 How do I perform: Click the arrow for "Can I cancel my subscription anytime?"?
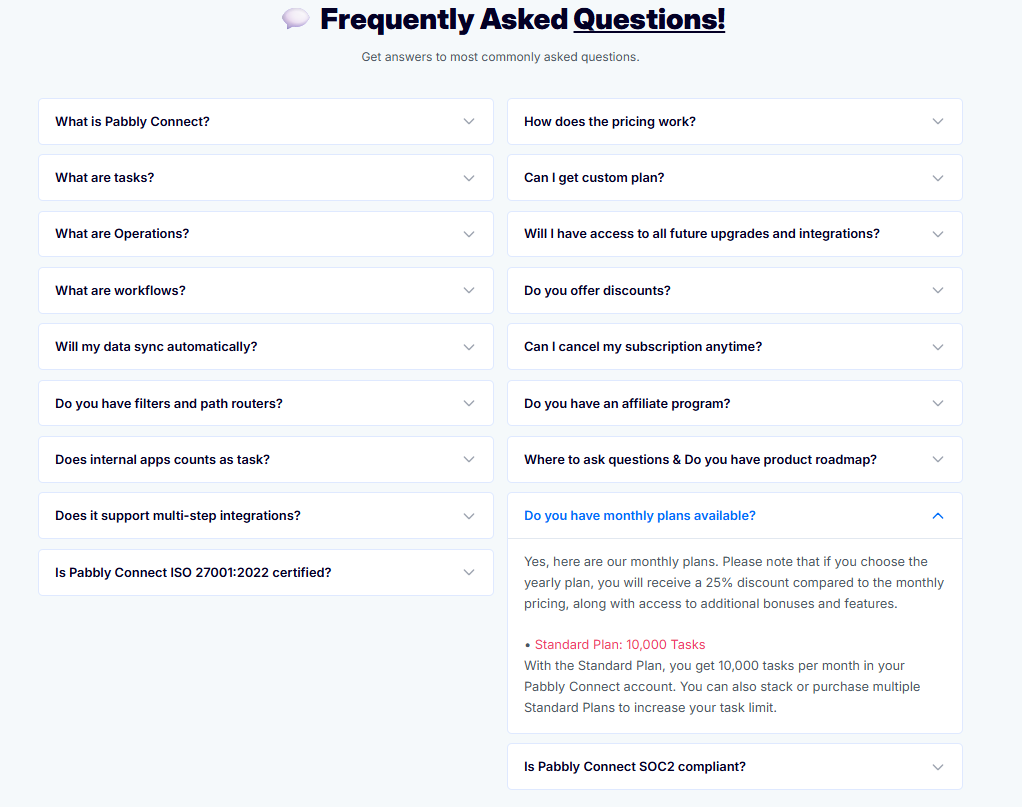[938, 347]
